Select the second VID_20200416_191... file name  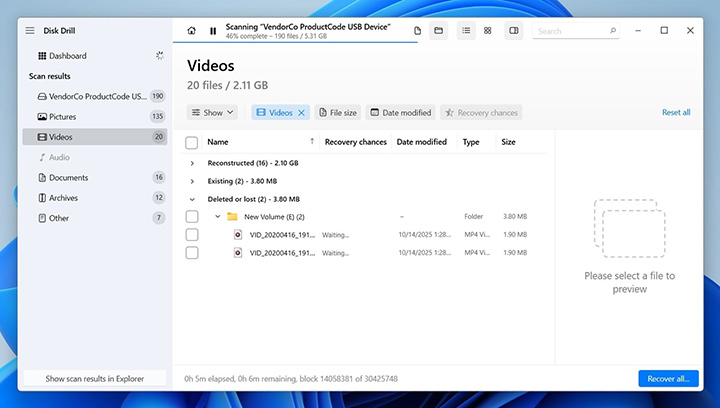[x=282, y=252]
